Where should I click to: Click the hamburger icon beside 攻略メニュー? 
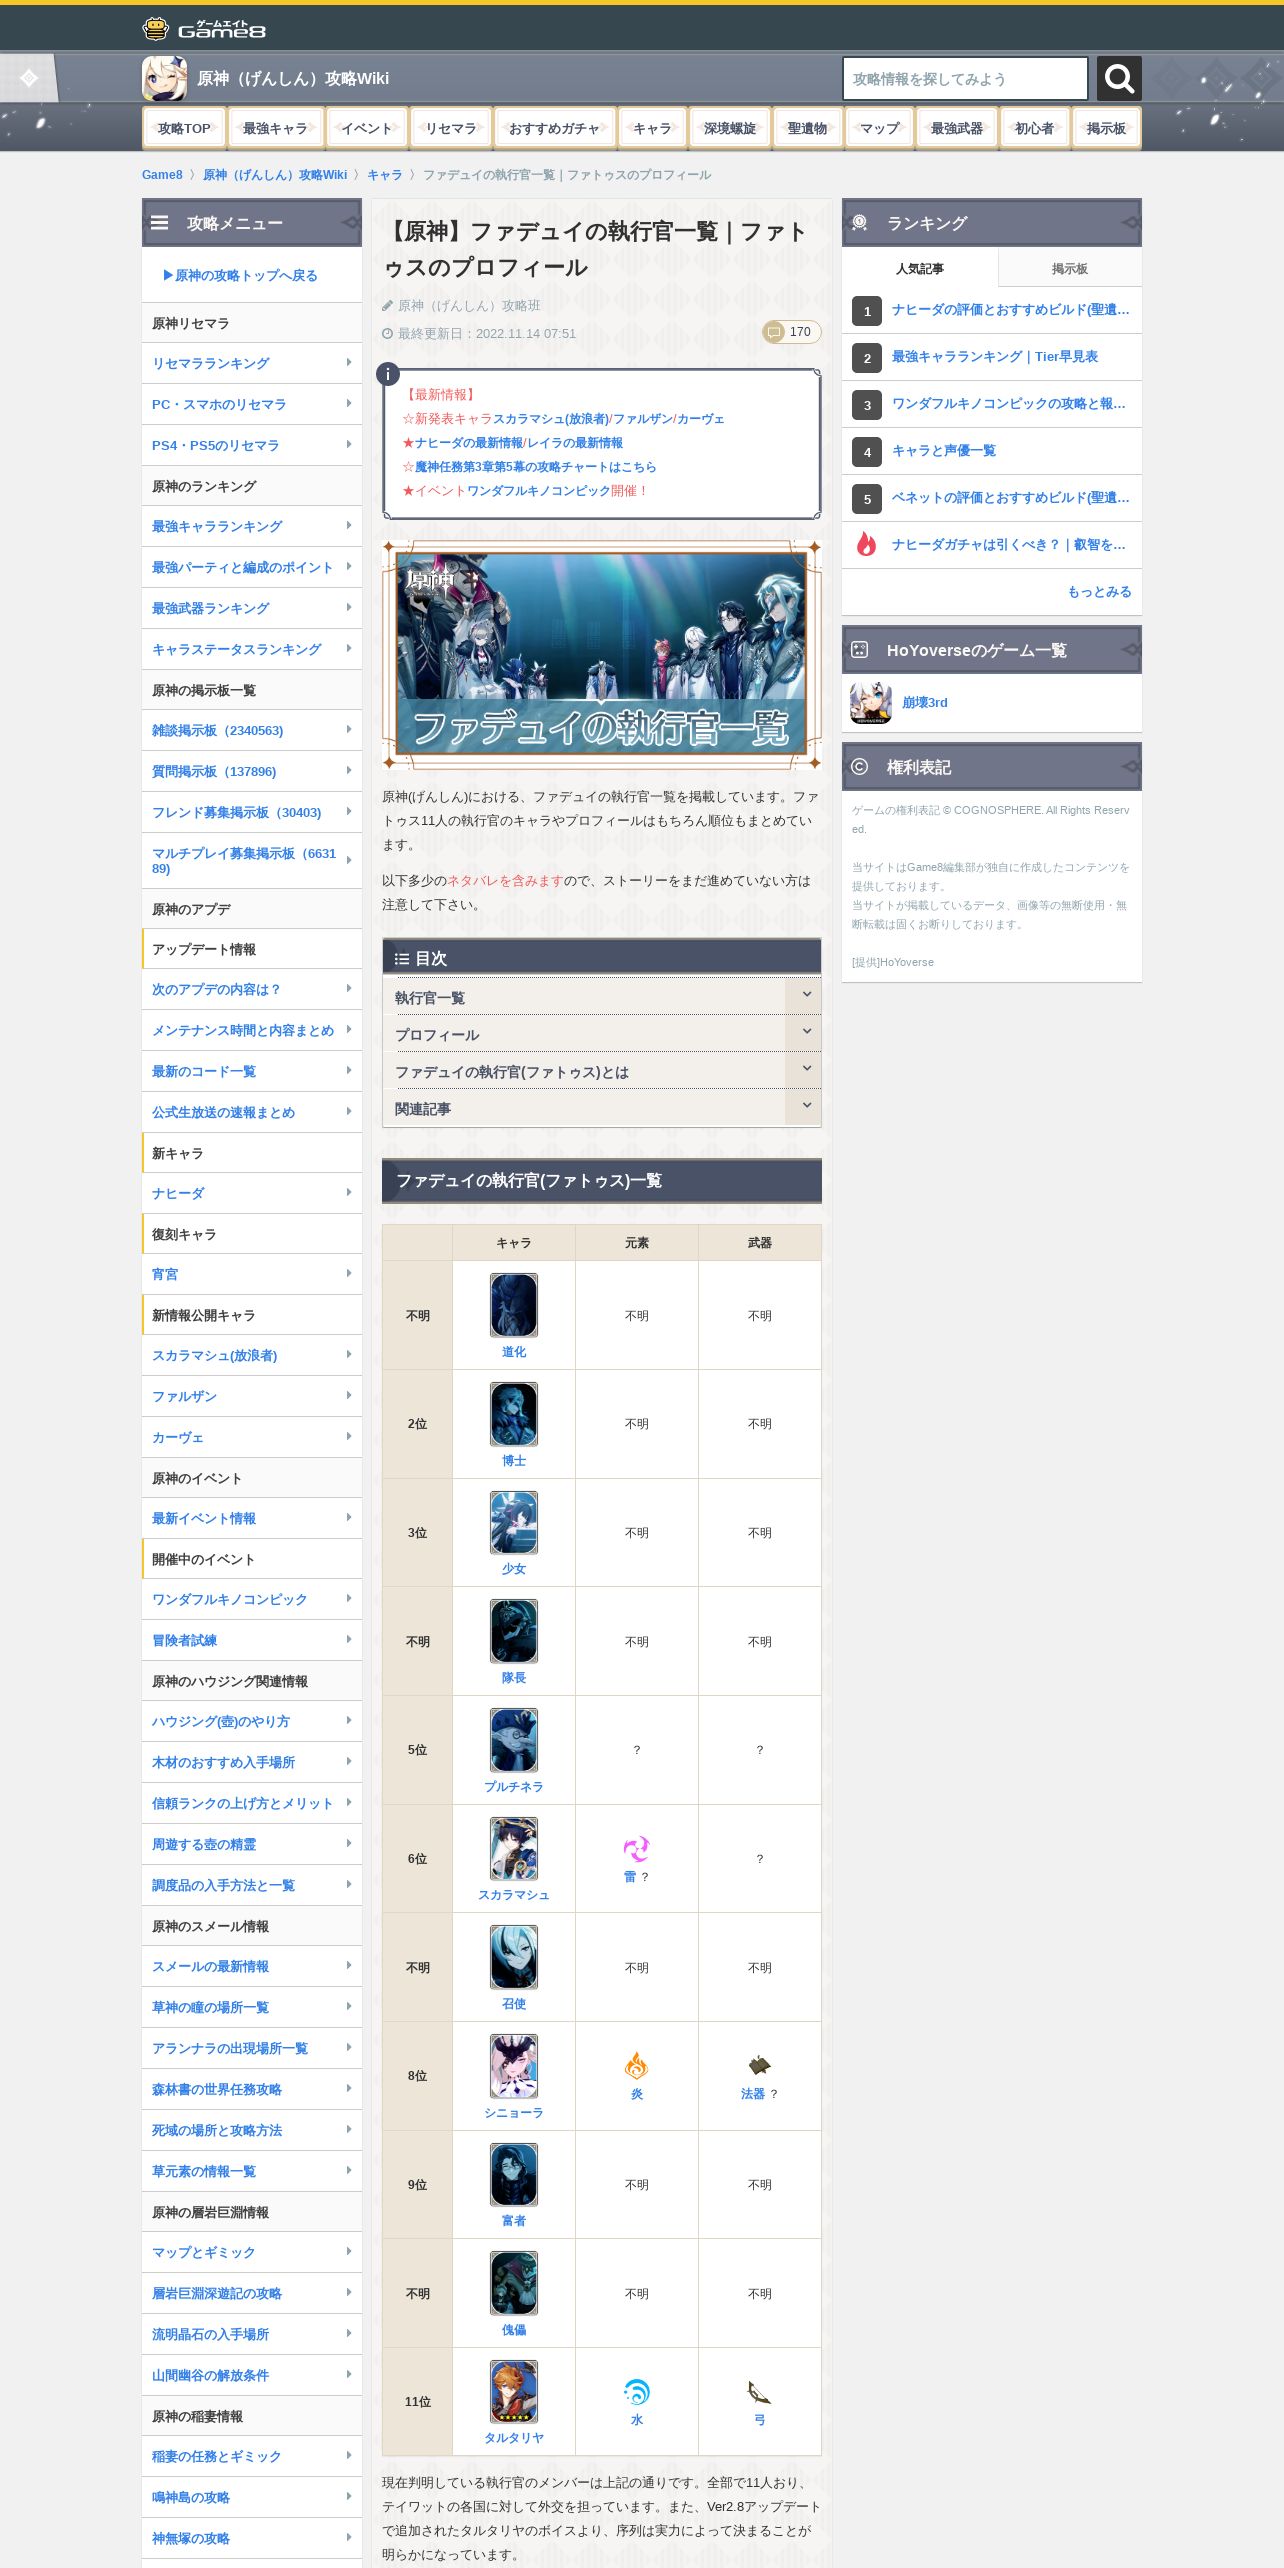160,223
